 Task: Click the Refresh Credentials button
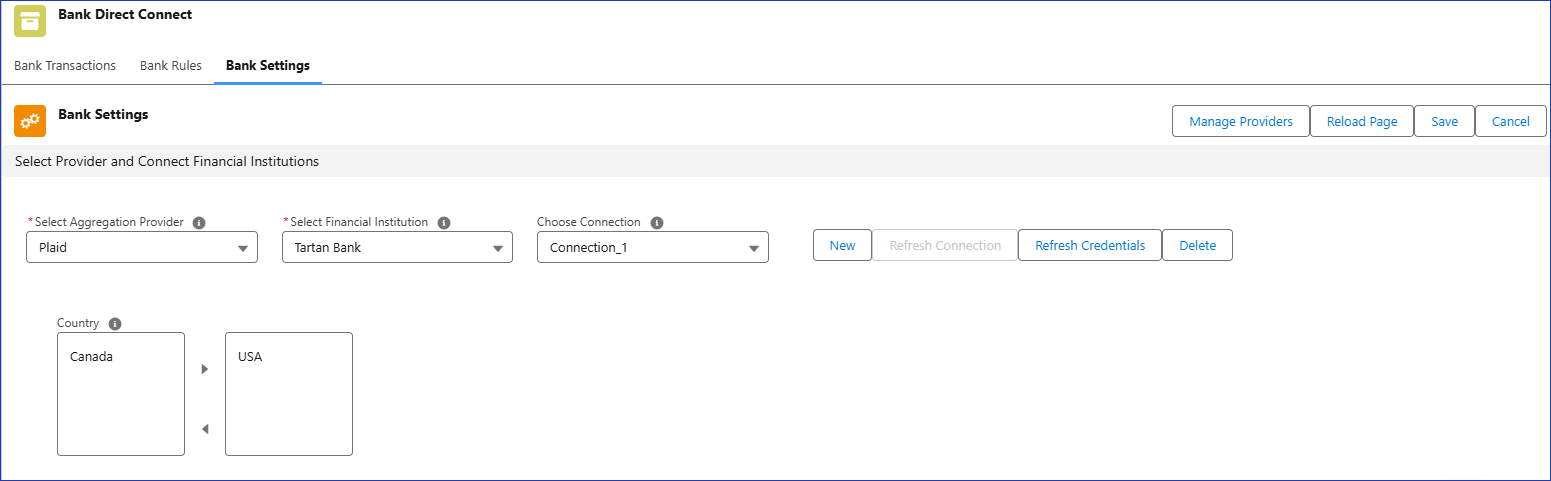1090,245
